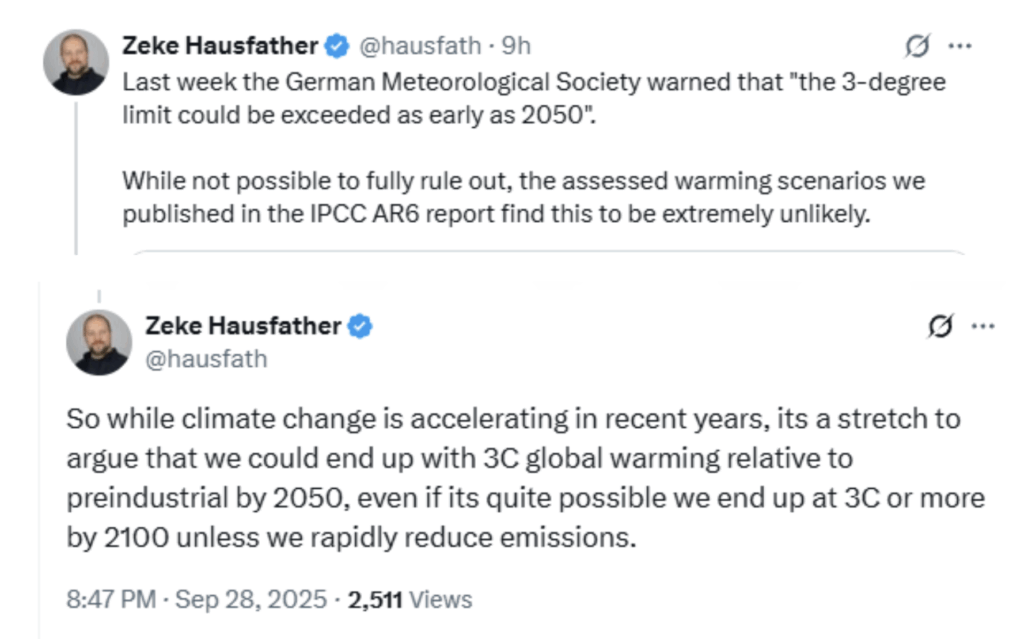Open the three-dot More menu on the 9h tweet

[x=959, y=46]
